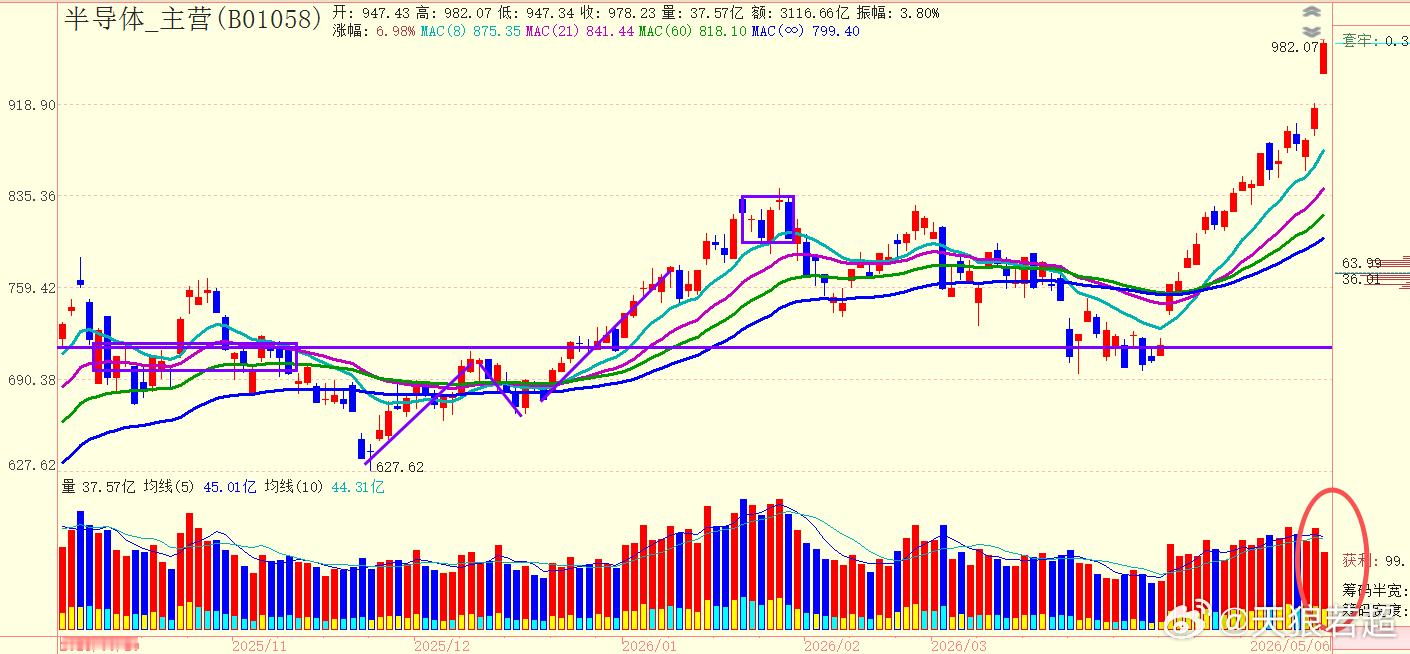Click the 627.62 price axis label on left
The width and height of the screenshot is (1410, 654).
point(32,465)
